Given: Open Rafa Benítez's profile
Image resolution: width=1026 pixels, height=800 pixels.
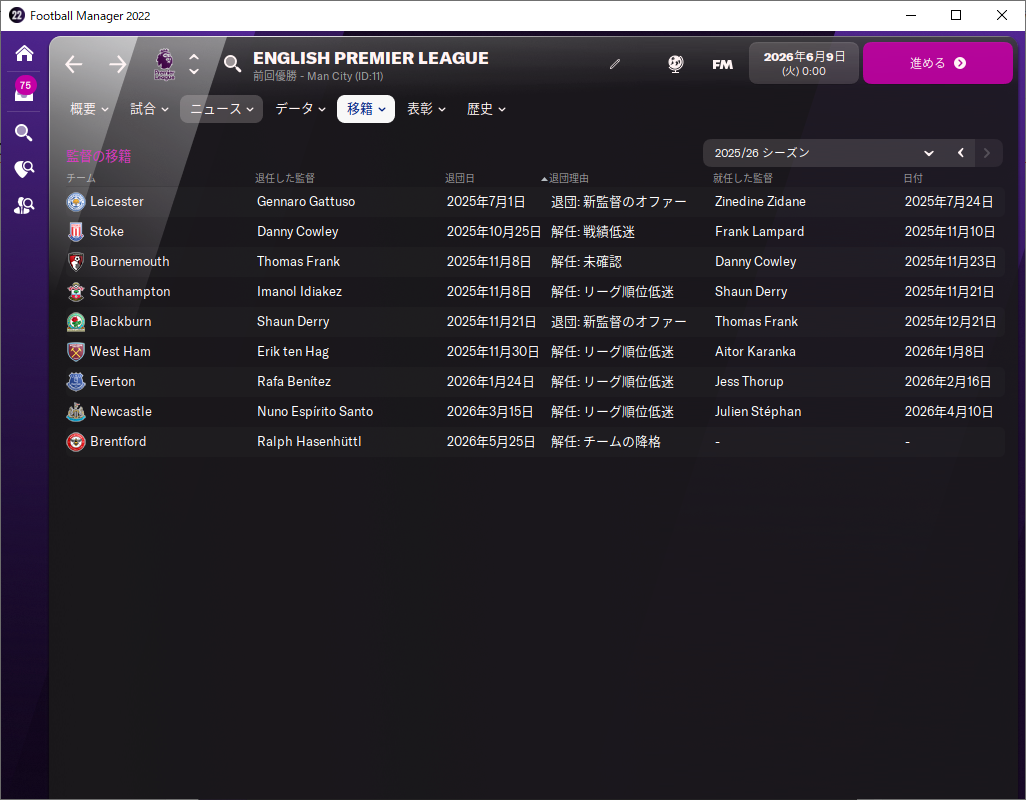Looking at the screenshot, I should (294, 381).
